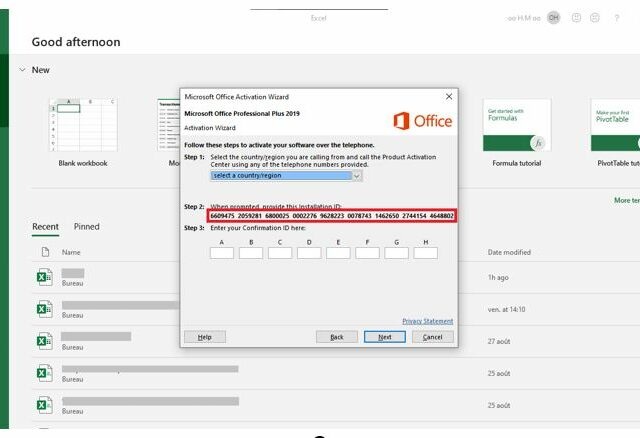This screenshot has height=438, width=640.
Task: Close the Activation Wizard dialog
Action: pos(448,97)
